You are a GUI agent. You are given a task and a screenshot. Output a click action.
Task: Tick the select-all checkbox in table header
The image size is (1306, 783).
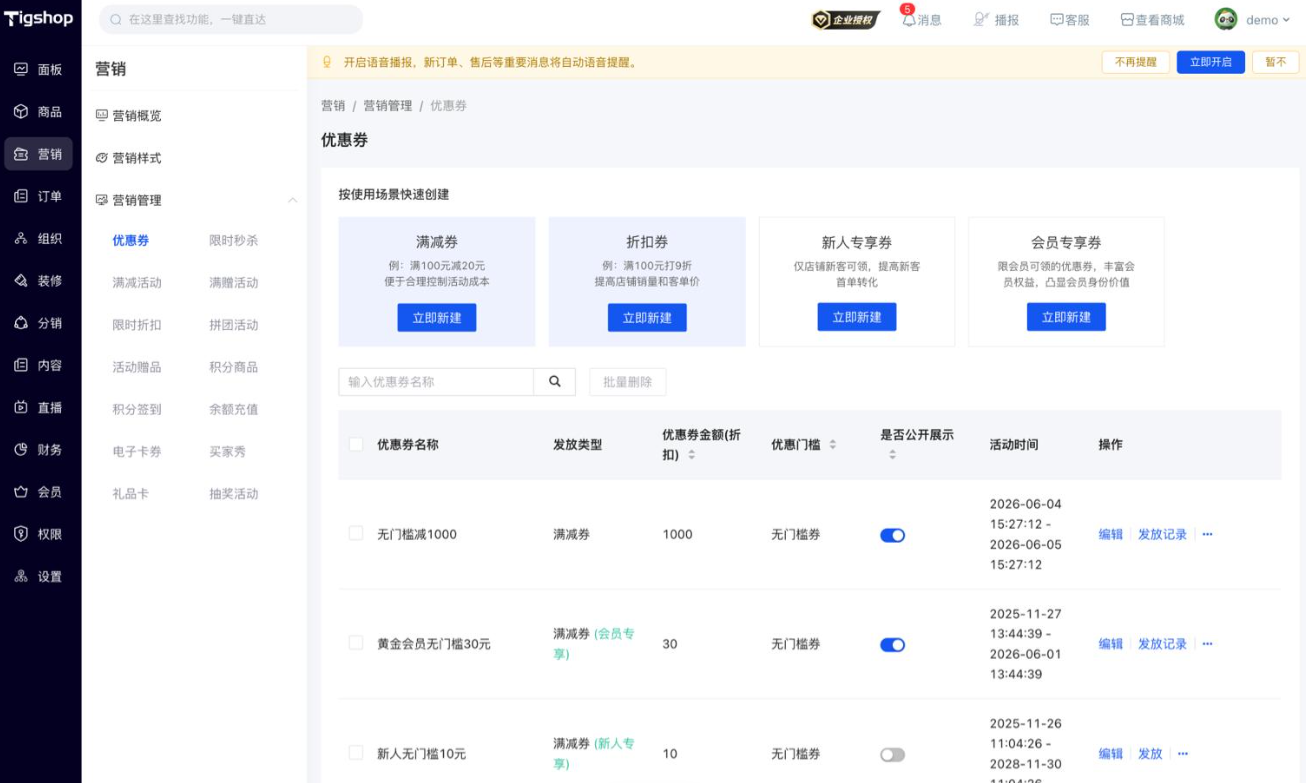point(356,444)
